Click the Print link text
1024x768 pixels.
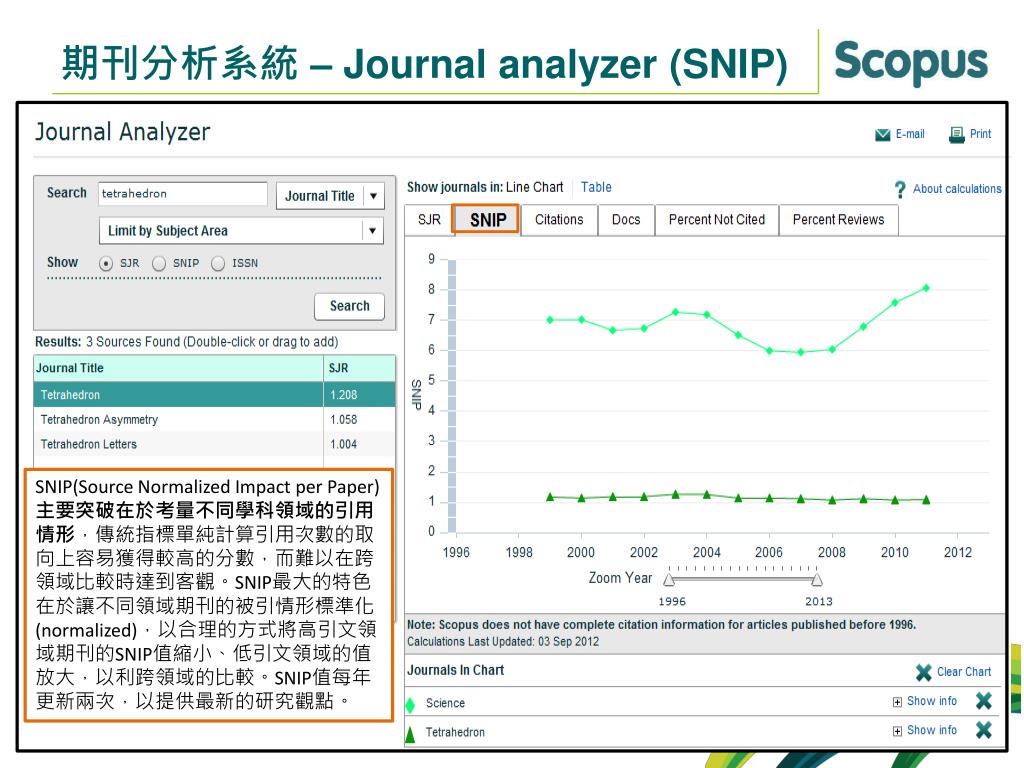[980, 134]
